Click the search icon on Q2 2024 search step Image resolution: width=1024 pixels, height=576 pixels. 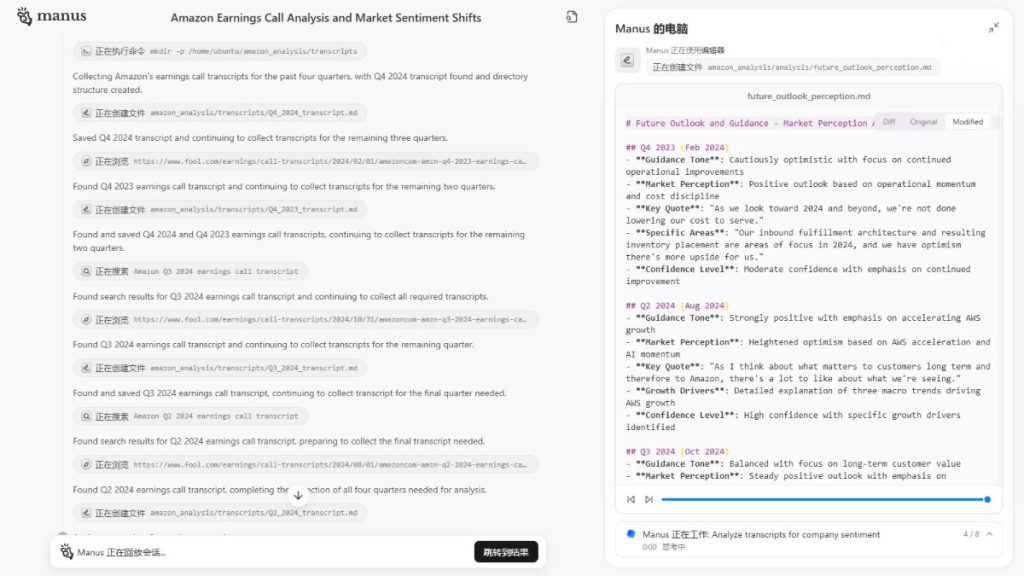click(x=86, y=416)
